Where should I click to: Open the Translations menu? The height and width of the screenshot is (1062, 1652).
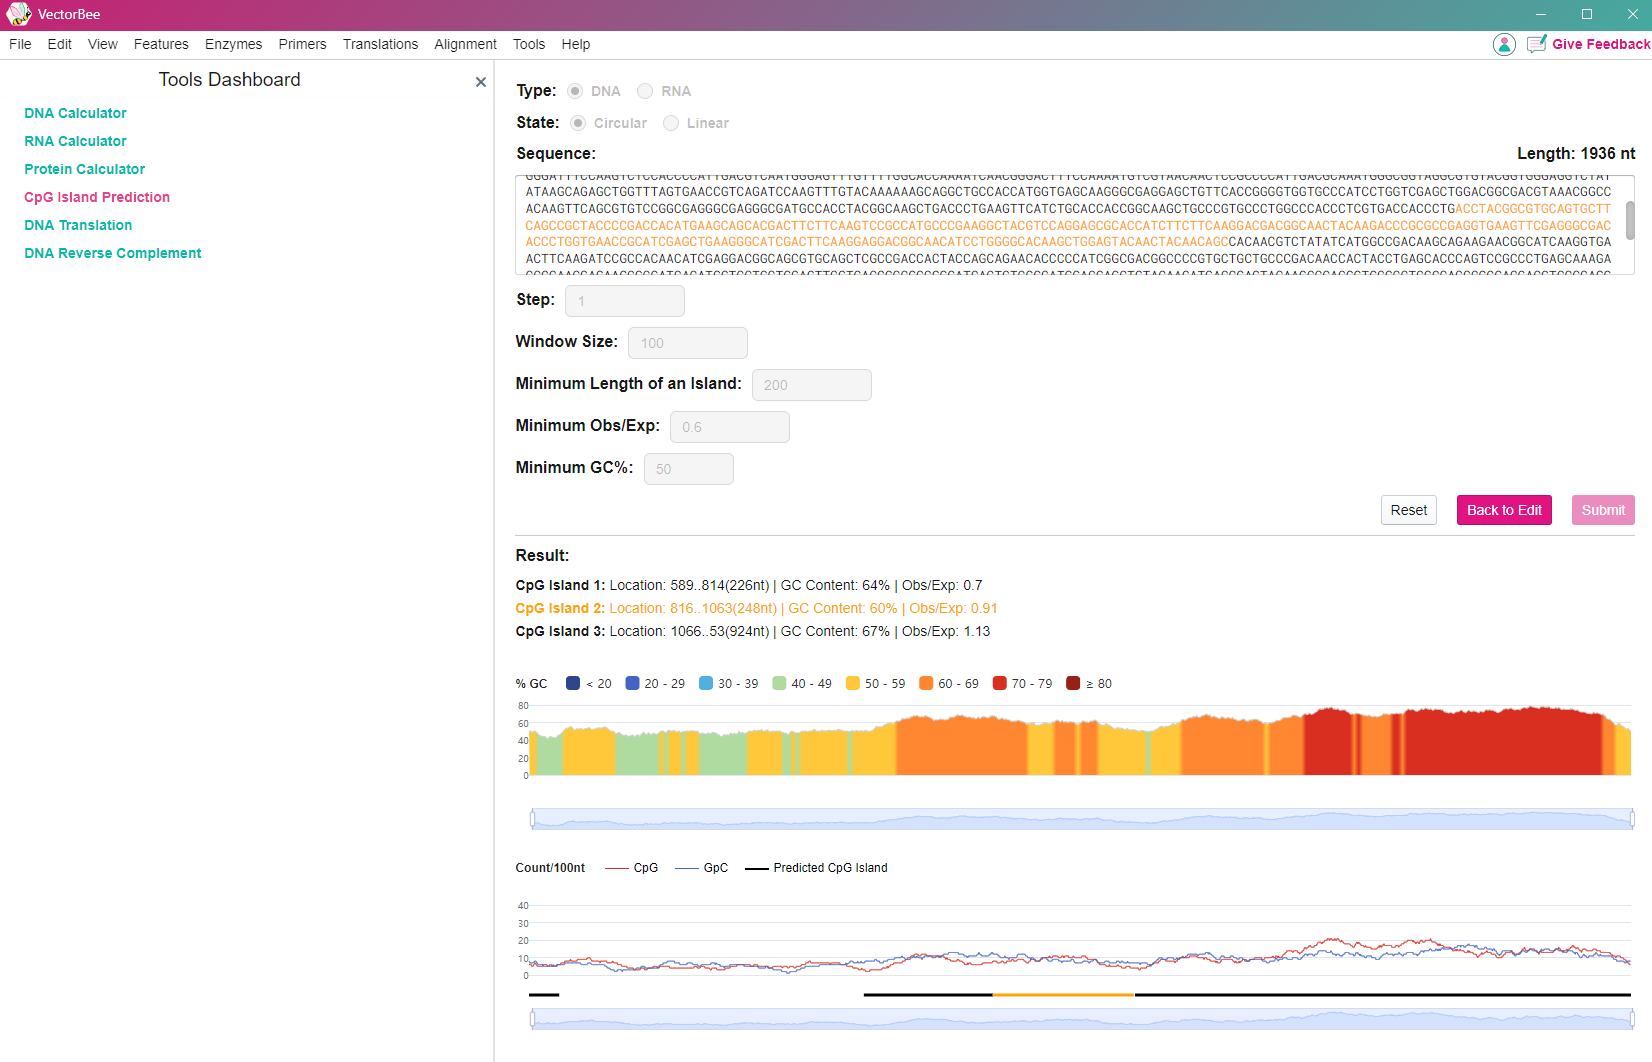tap(380, 44)
